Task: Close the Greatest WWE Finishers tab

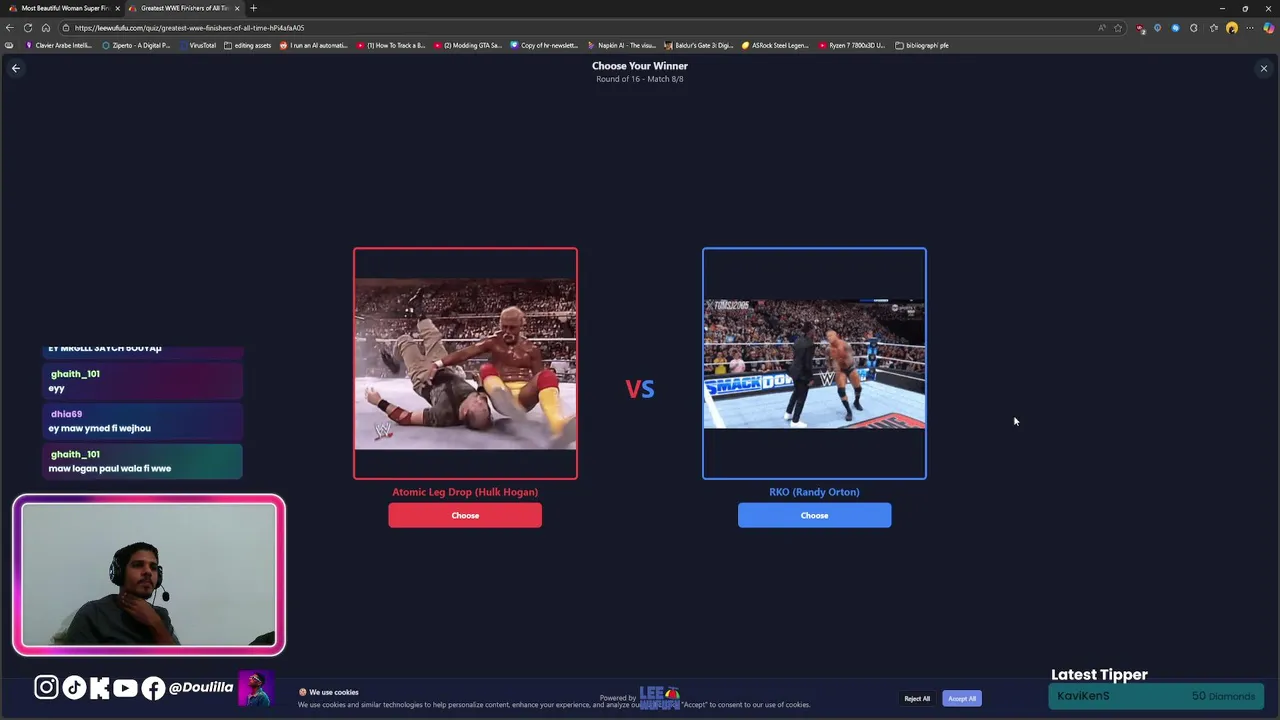Action: pos(237,8)
